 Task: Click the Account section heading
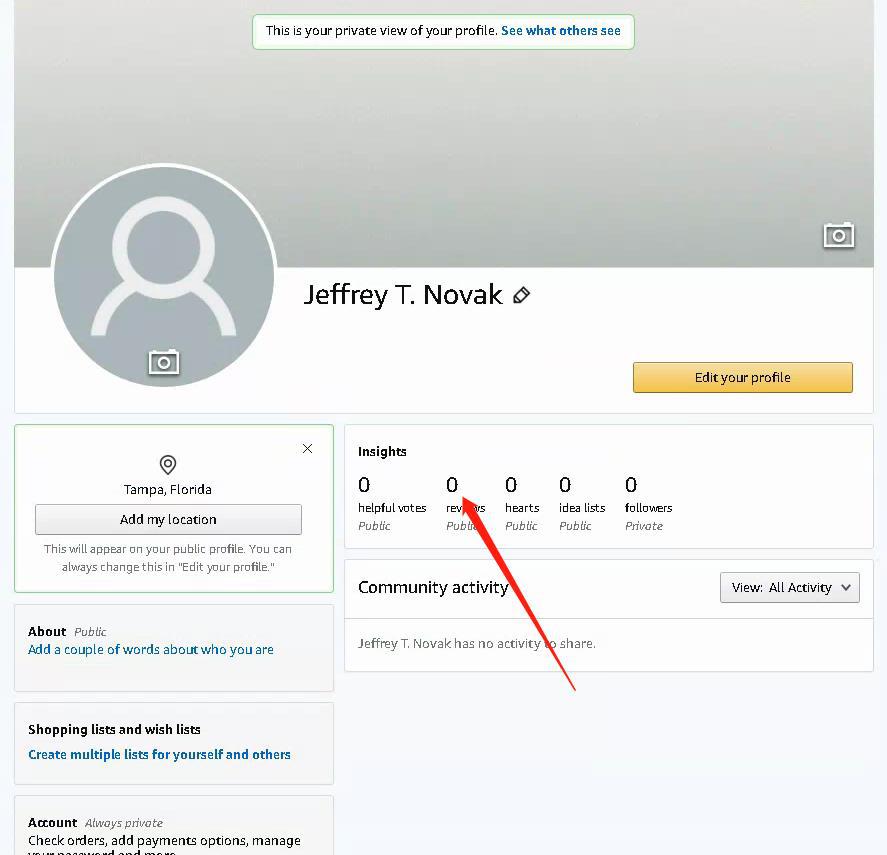point(53,822)
